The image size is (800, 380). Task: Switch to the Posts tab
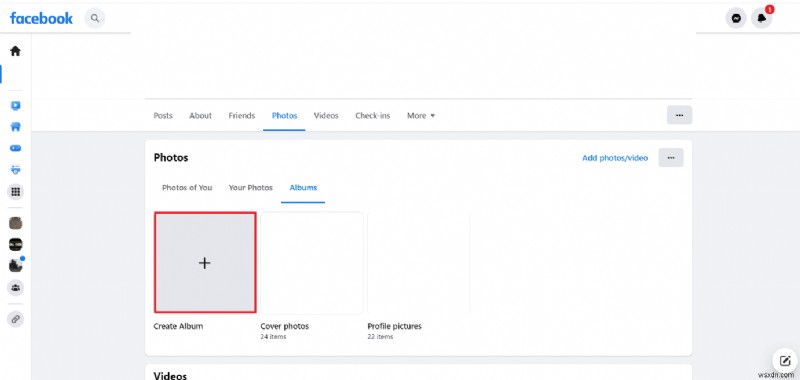point(163,116)
